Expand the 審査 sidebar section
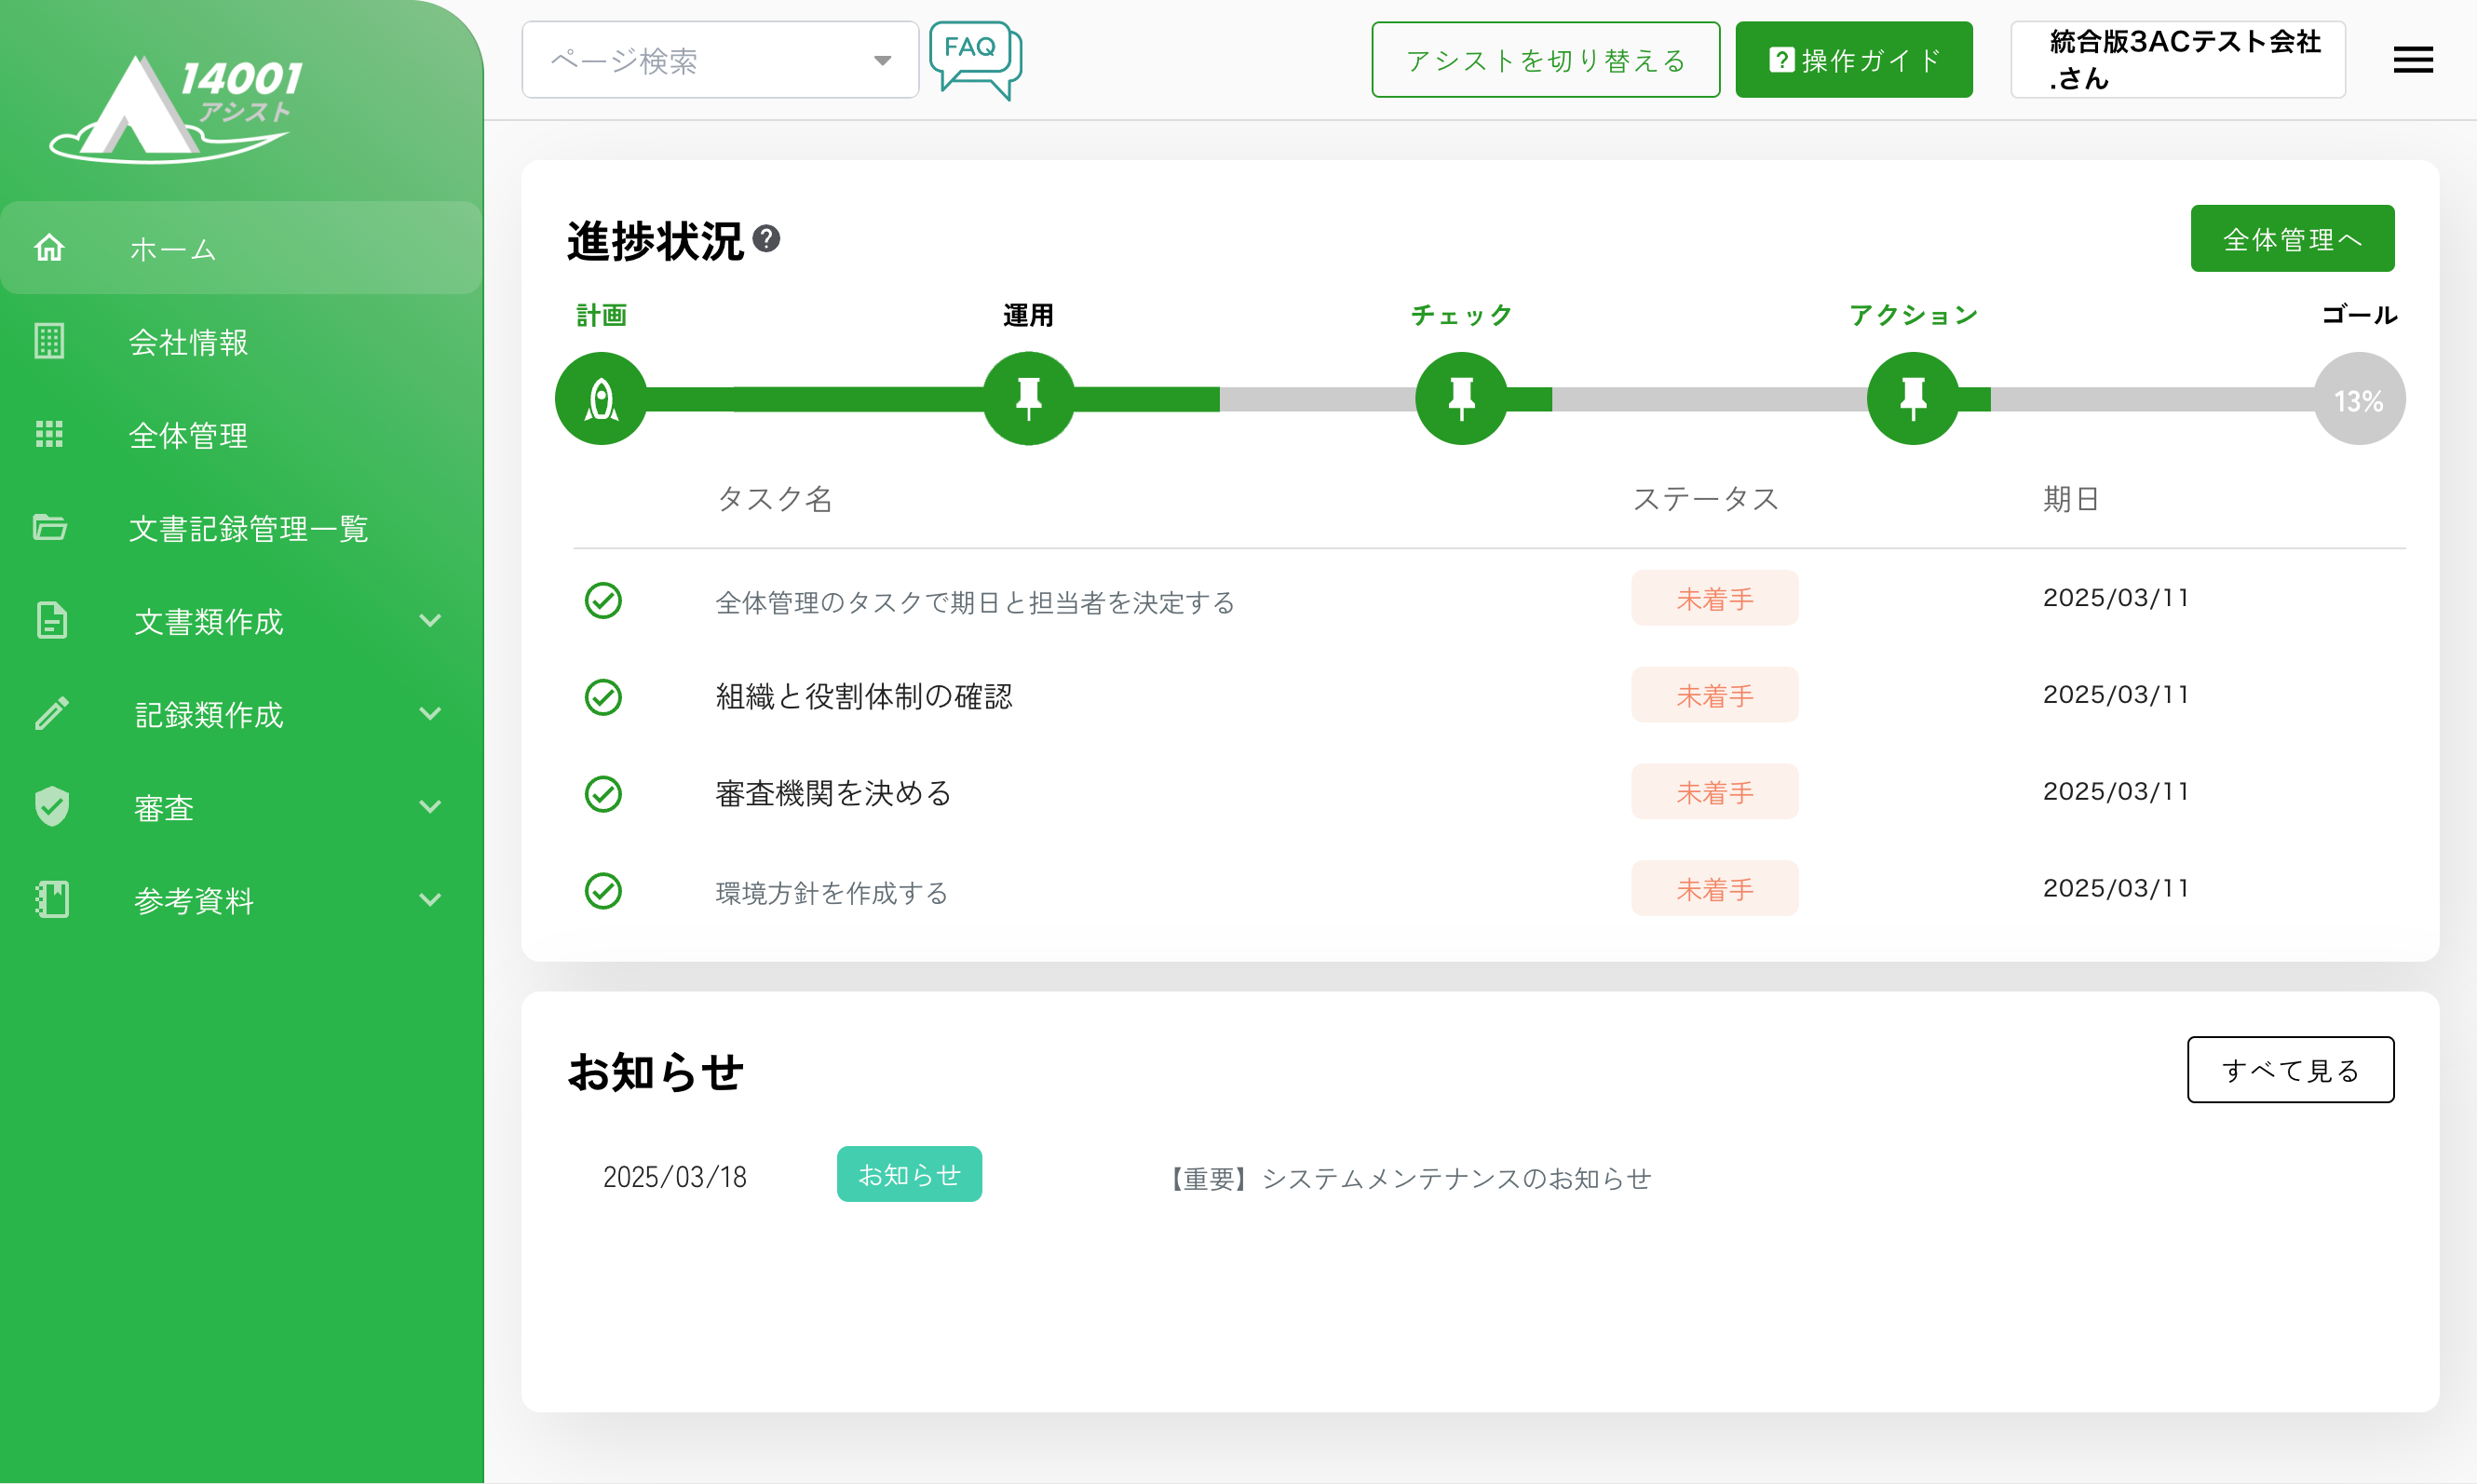 (240, 807)
